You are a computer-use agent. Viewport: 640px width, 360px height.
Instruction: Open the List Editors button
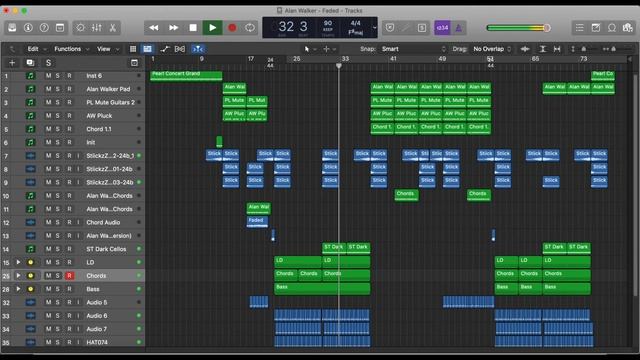pos(580,28)
